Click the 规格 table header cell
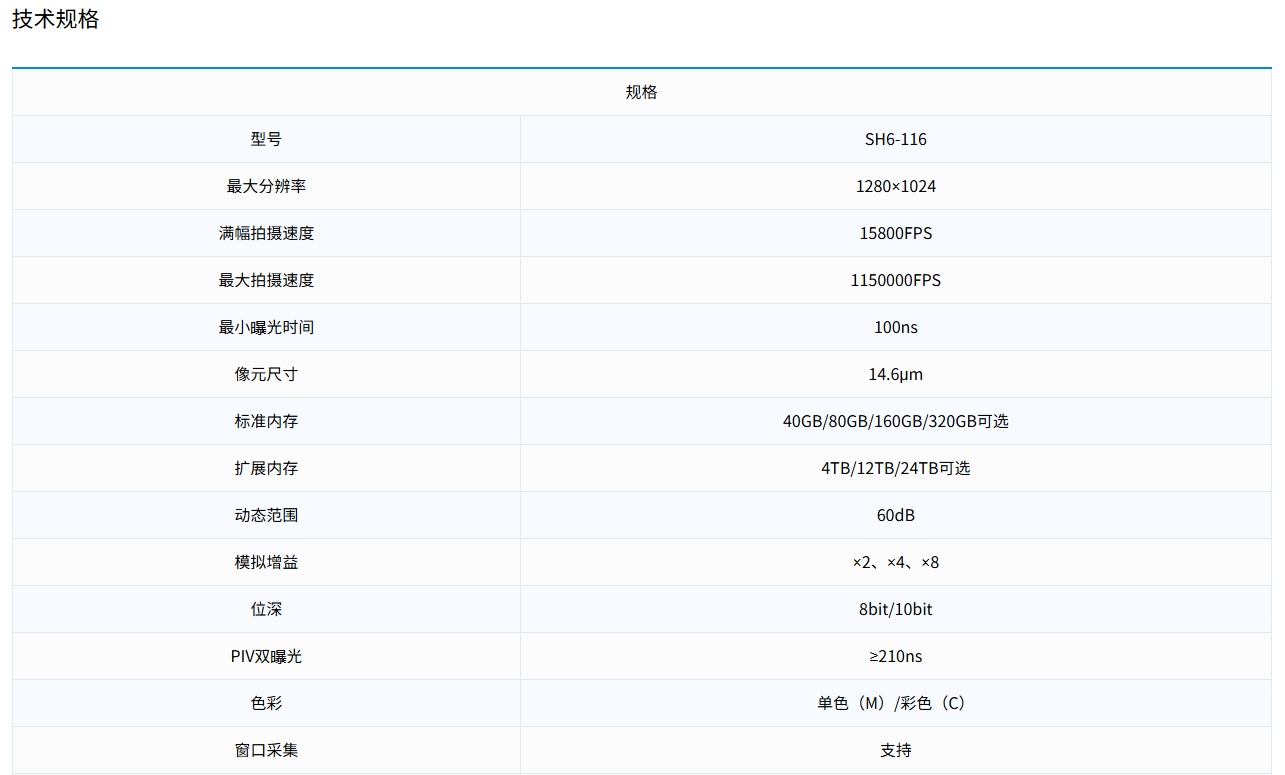 [x=641, y=92]
